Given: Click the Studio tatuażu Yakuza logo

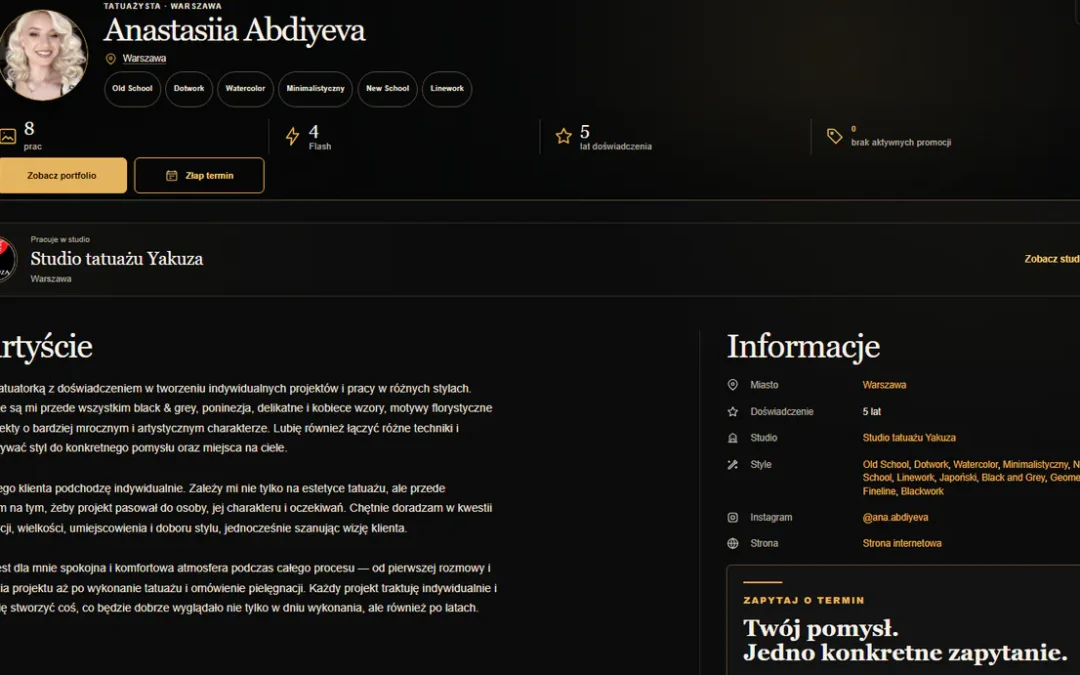Looking at the screenshot, I should tap(6, 259).
